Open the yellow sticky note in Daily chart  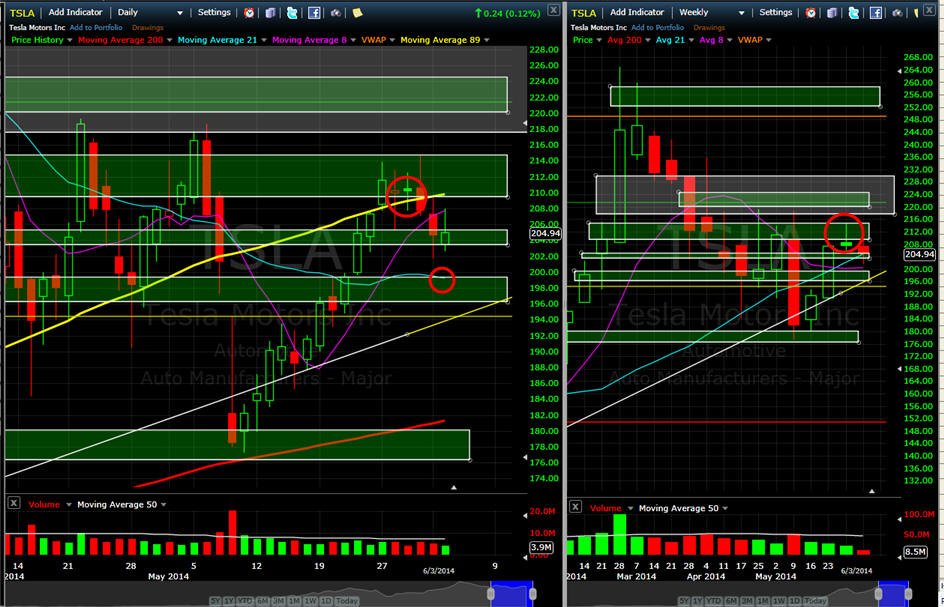click(x=357, y=13)
